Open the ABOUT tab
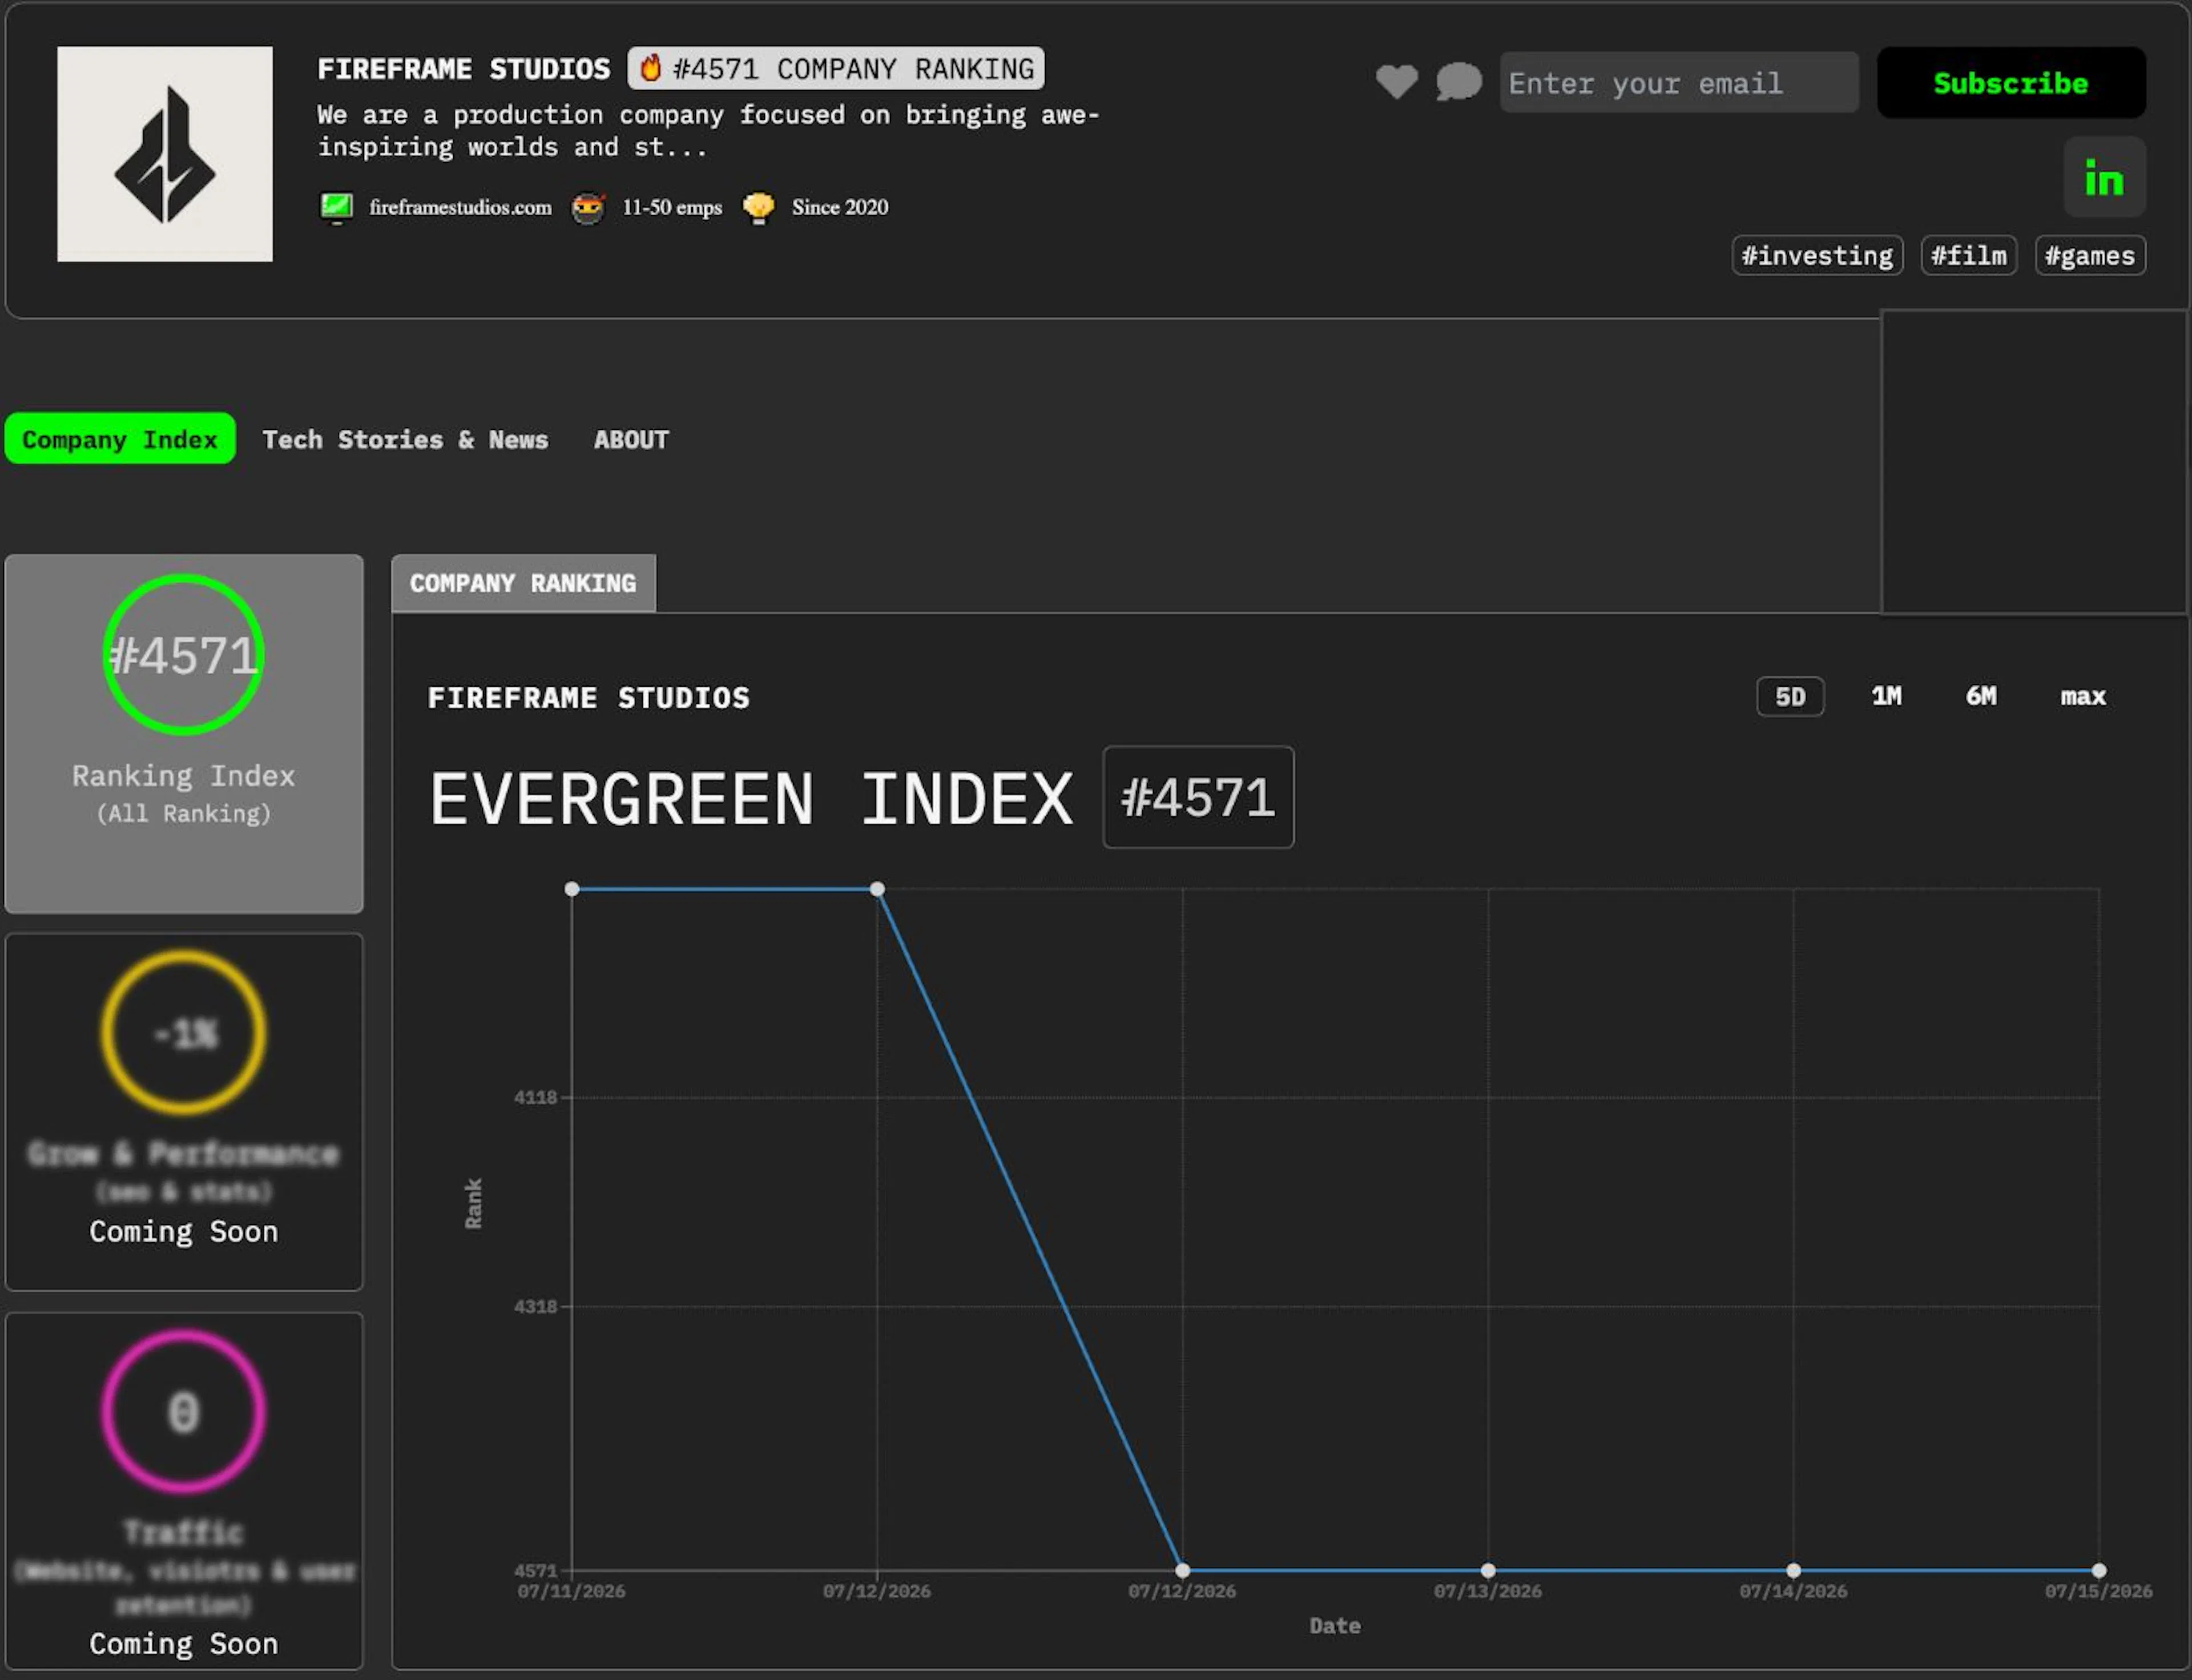2192x1680 pixels. pos(631,440)
